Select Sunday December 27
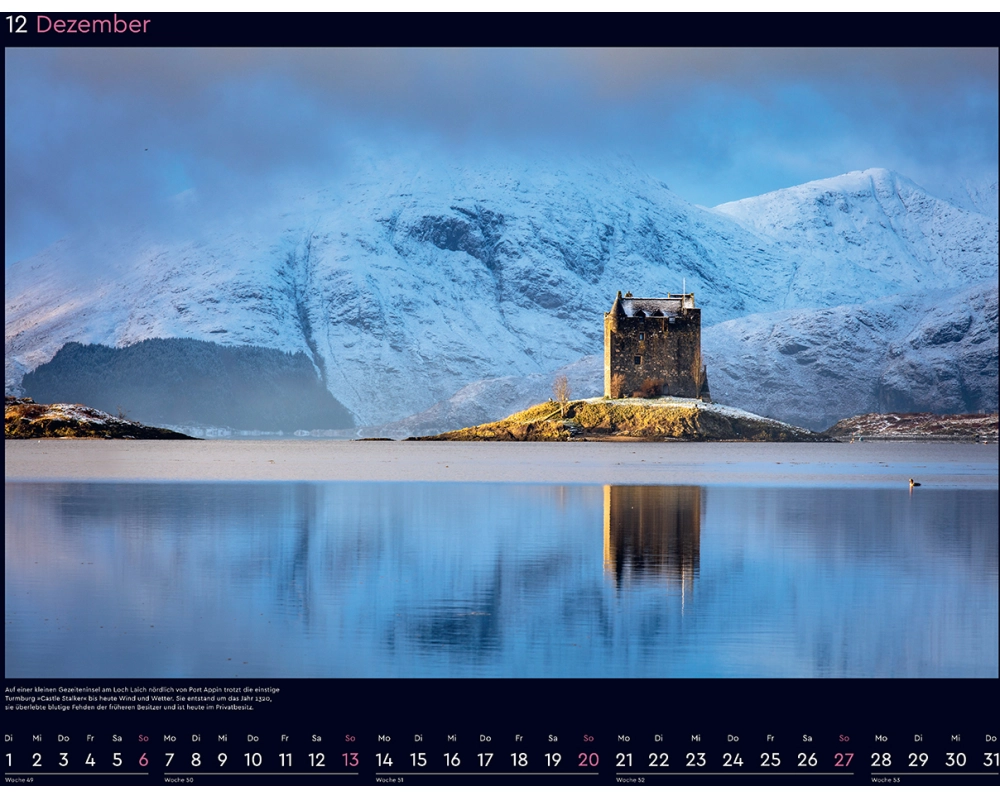The height and width of the screenshot is (800, 1000). coord(844,759)
